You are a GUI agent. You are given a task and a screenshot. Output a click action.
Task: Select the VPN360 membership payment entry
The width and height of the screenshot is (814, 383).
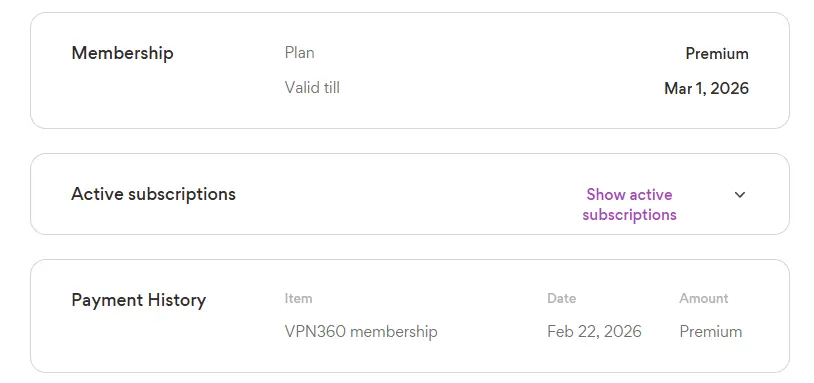[x=361, y=331]
